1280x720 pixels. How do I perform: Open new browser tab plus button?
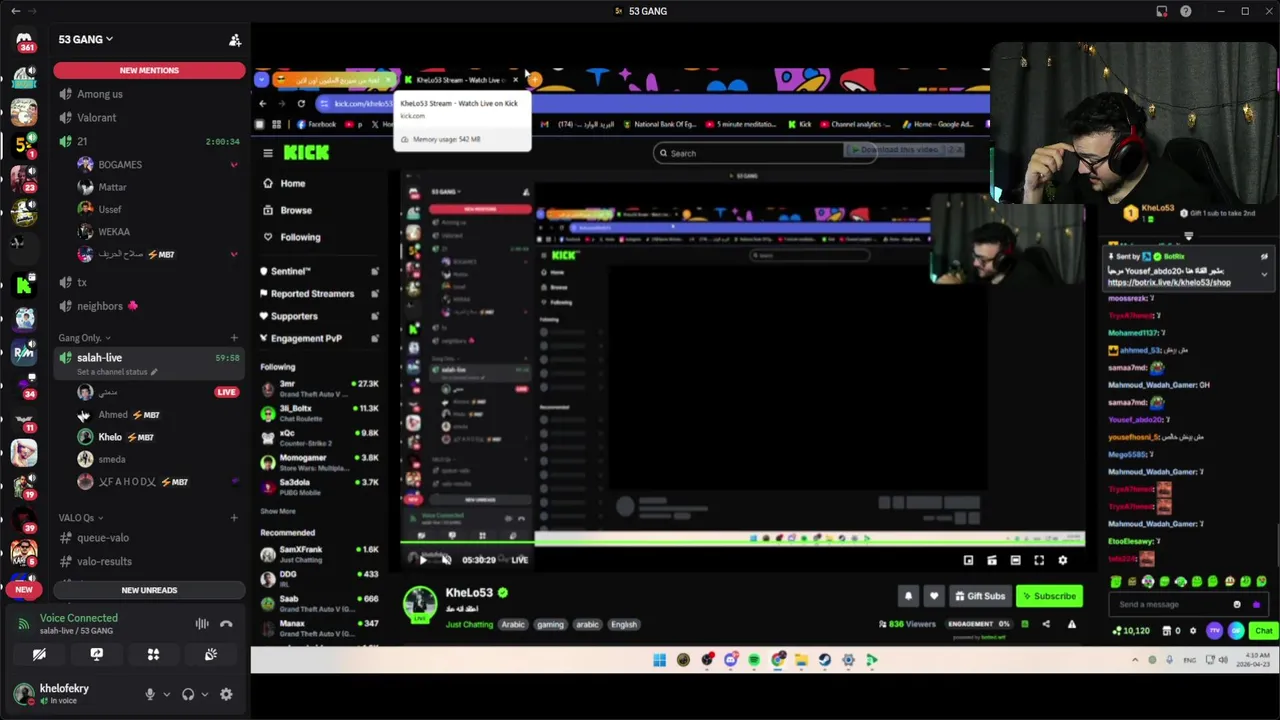[x=535, y=79]
